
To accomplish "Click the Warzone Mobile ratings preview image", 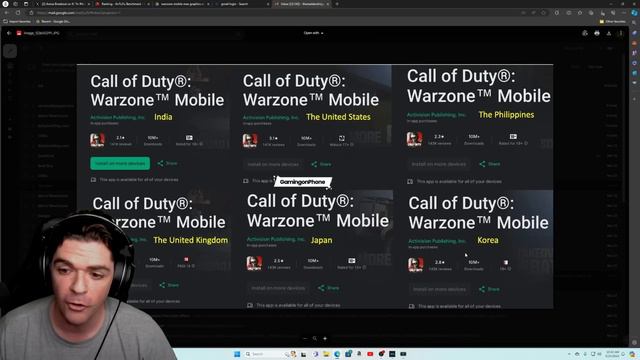I will 315,187.
